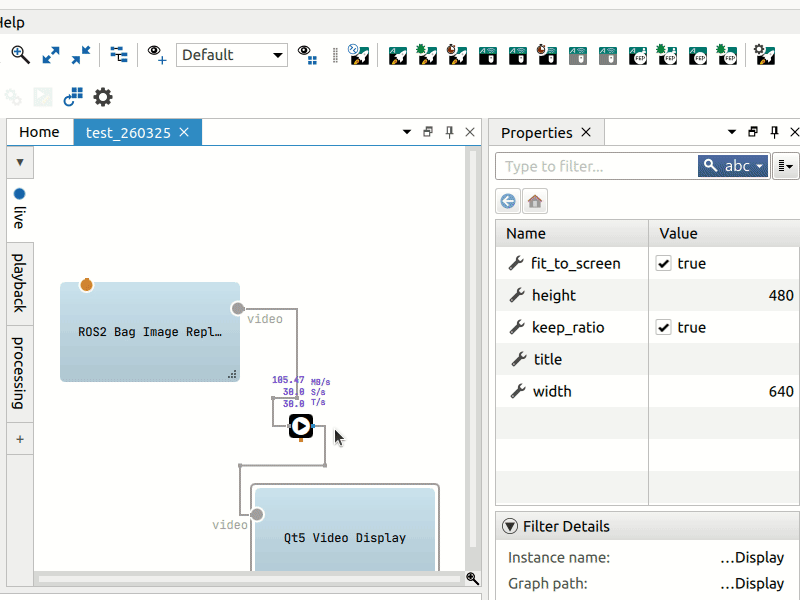Open settings with the large gear icon

[103, 97]
